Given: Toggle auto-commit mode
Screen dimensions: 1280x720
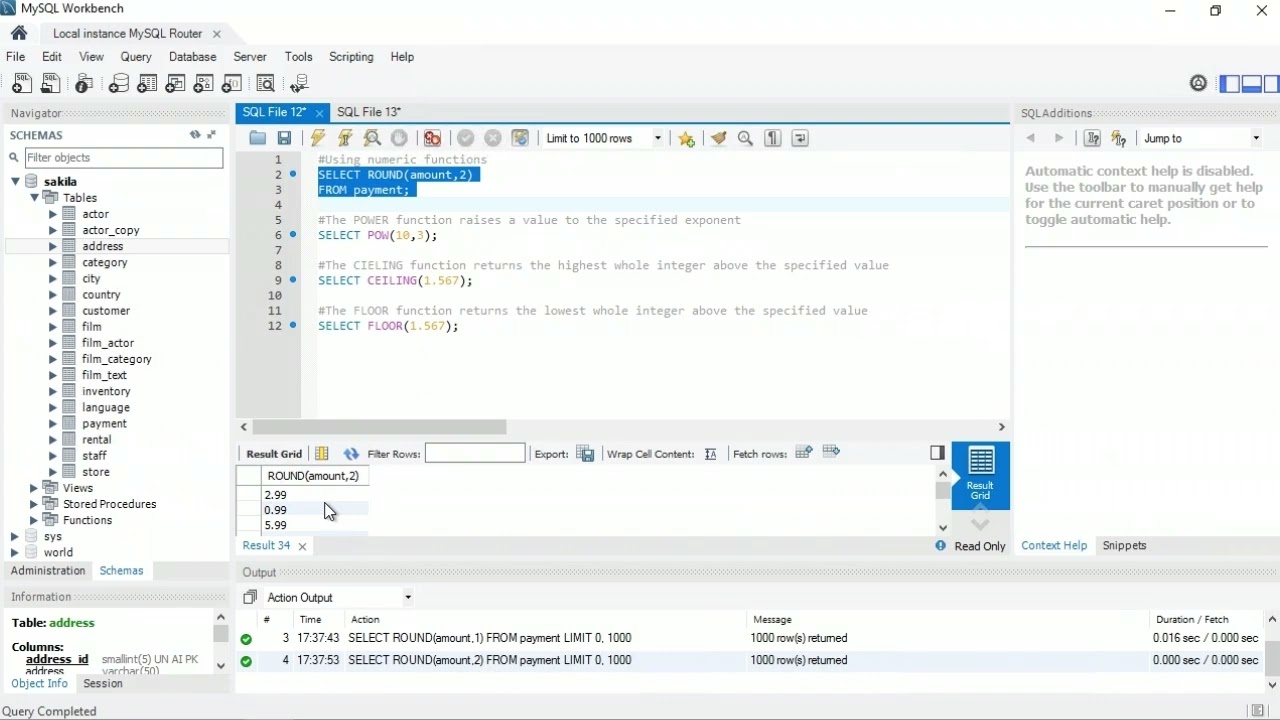Looking at the screenshot, I should coord(520,138).
